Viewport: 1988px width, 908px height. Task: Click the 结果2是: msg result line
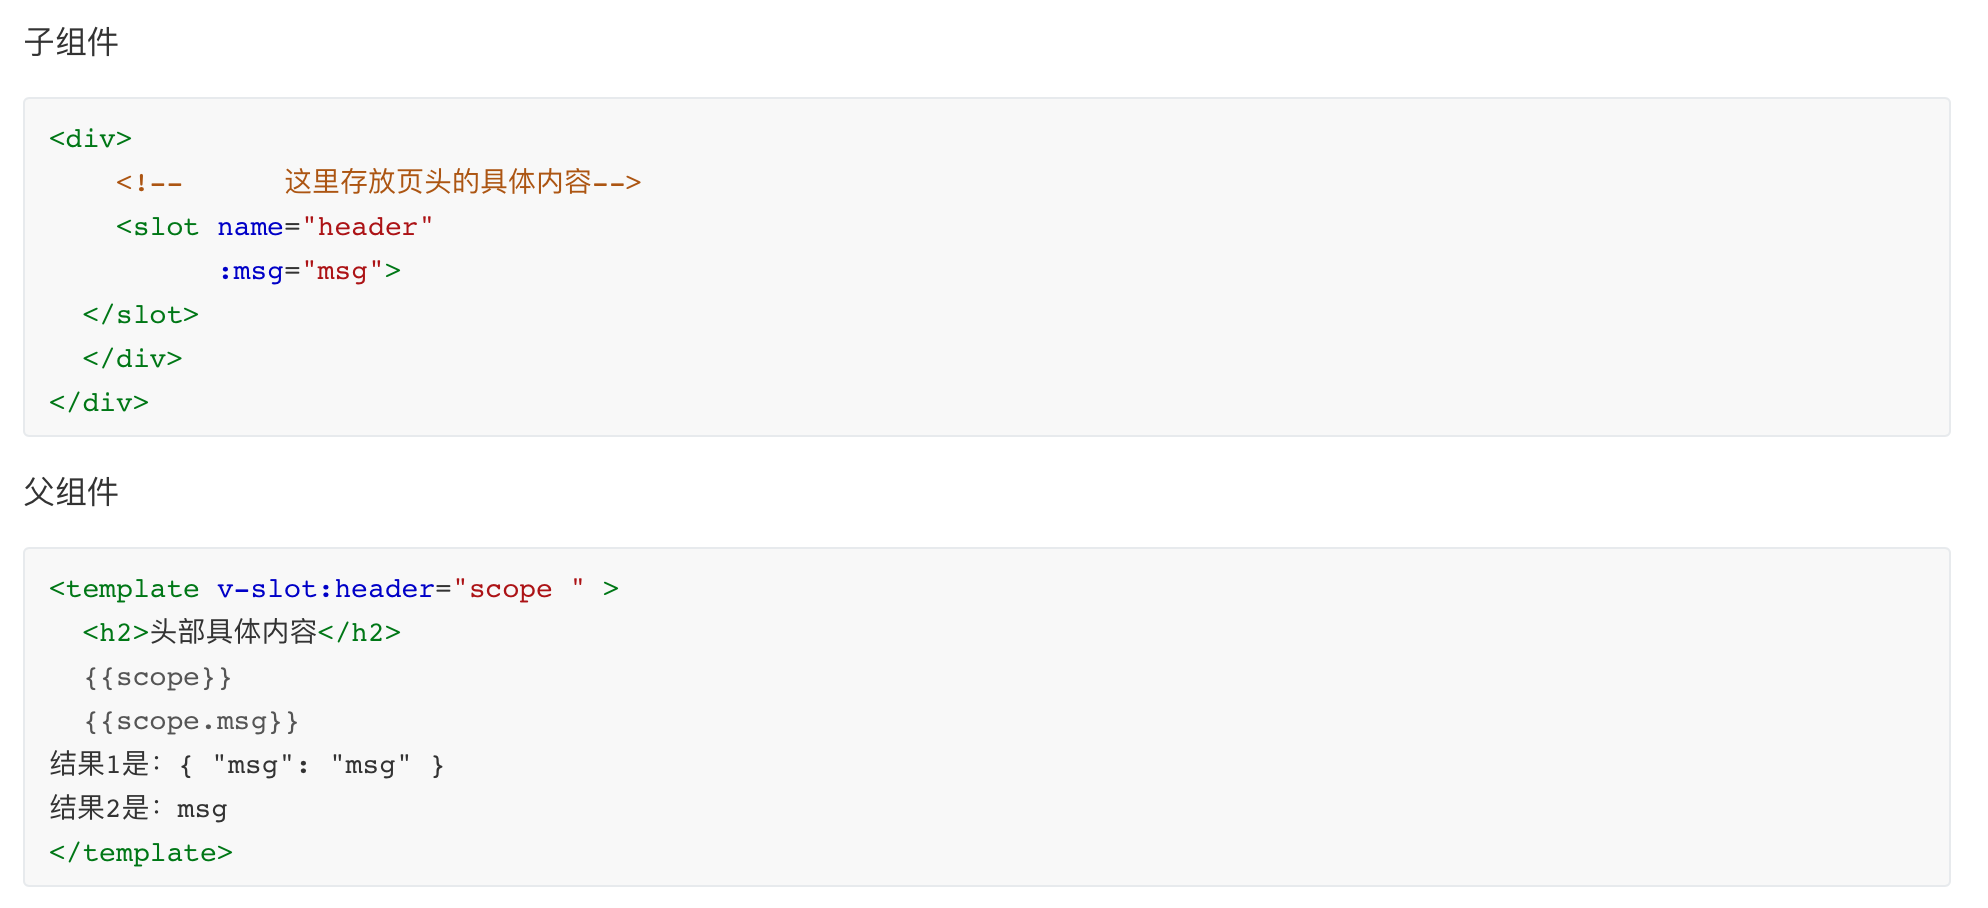tap(138, 808)
